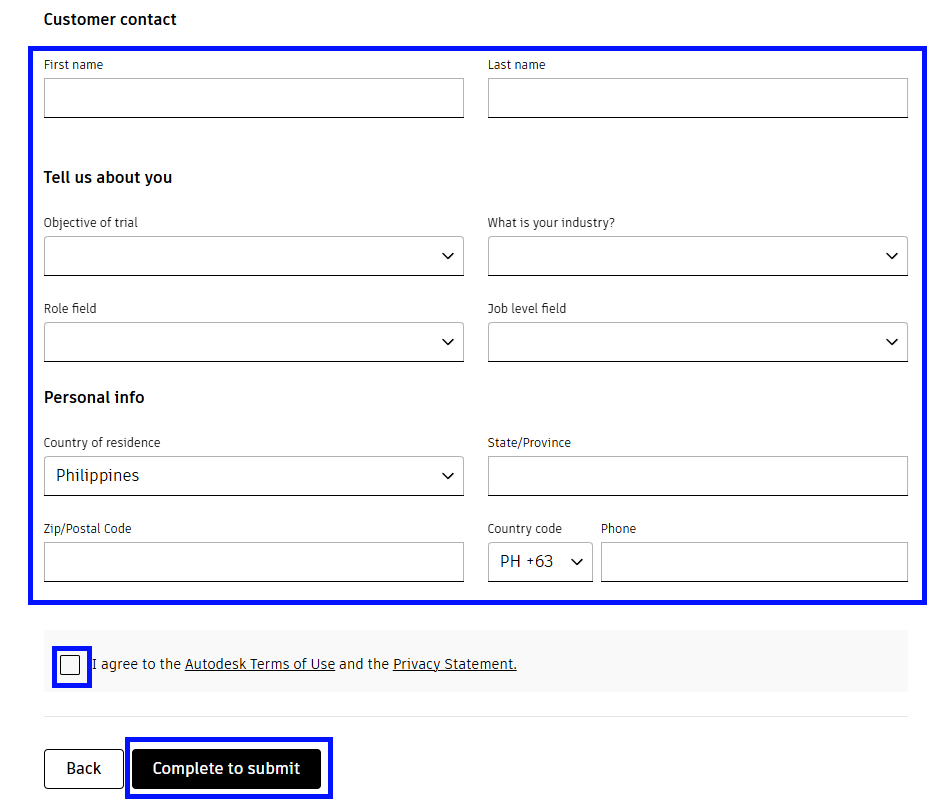The image size is (939, 801).
Task: Click the Objective of trial chevron arrow
Action: 448,257
